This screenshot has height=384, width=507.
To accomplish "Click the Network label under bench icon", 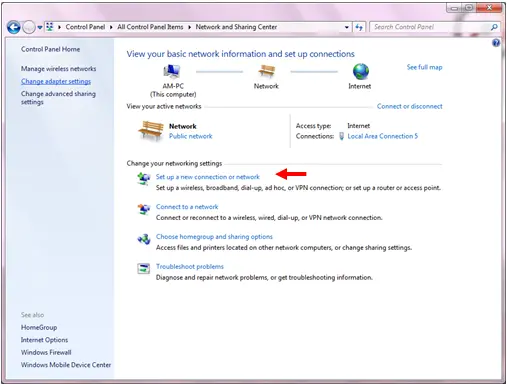I will click(266, 86).
